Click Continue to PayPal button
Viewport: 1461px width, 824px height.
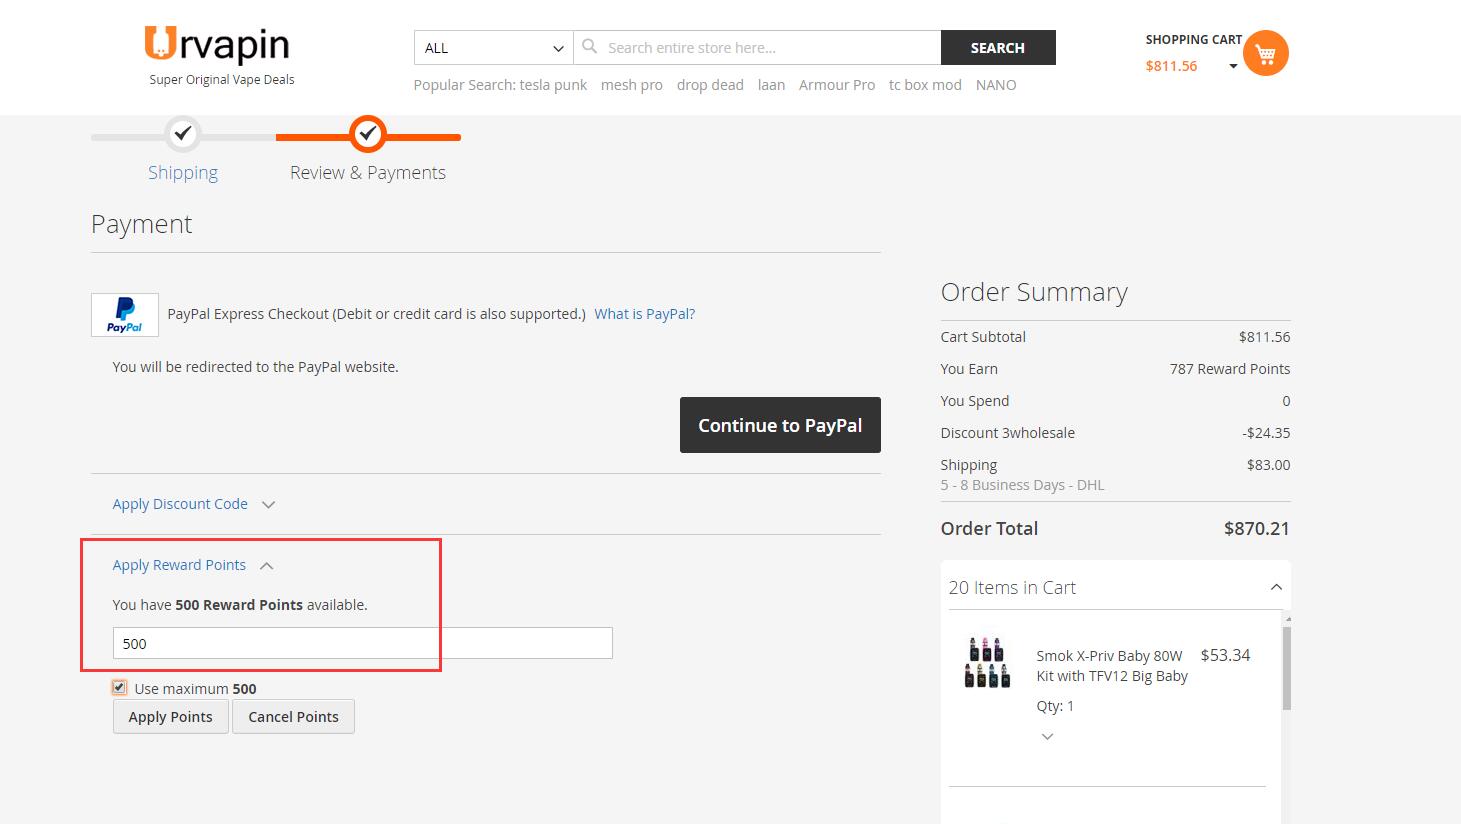pos(780,425)
